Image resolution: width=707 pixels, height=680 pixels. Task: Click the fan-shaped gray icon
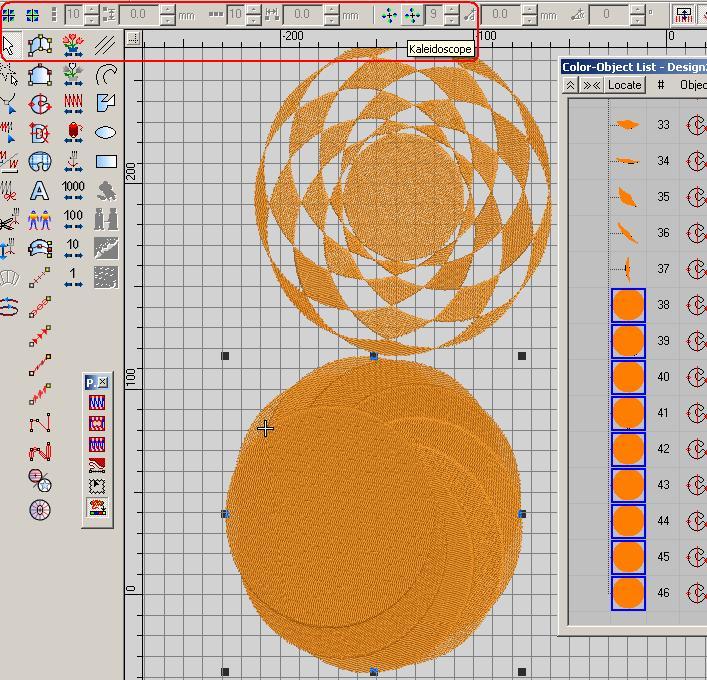coord(9,278)
